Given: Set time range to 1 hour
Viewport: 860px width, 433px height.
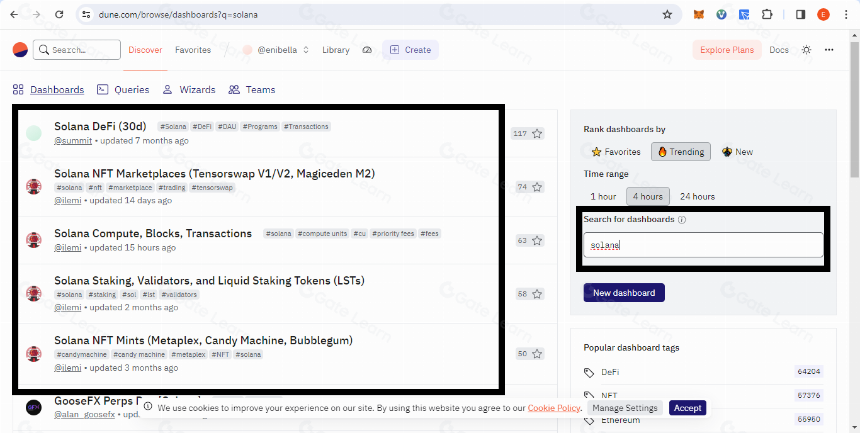Looking at the screenshot, I should pos(603,196).
